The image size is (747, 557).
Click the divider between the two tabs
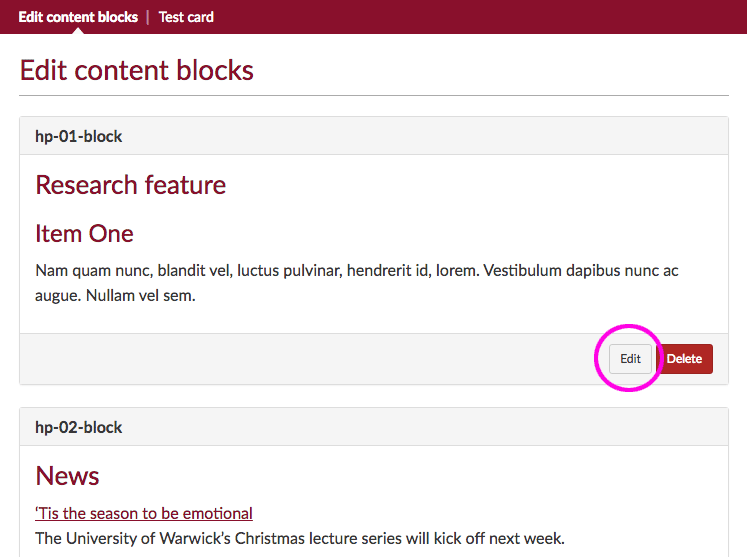148,17
